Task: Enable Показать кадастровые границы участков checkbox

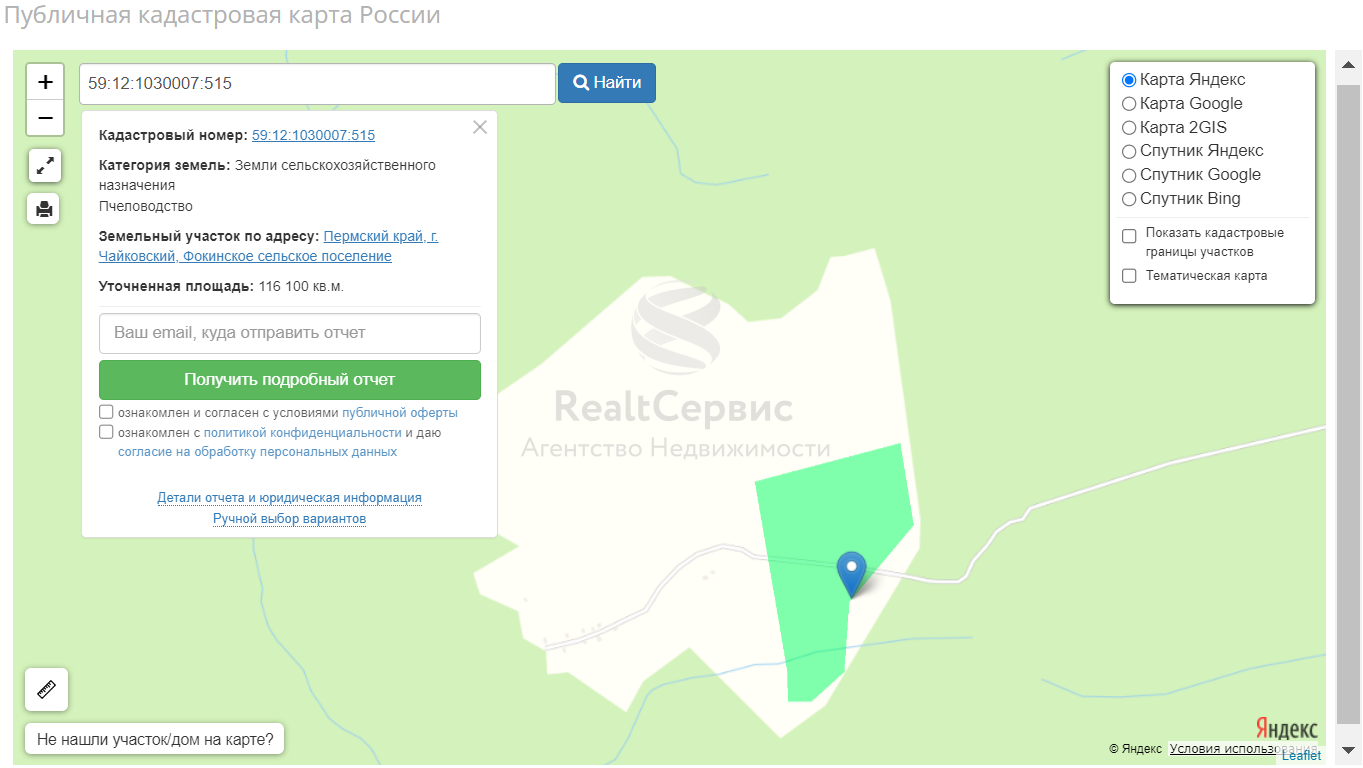Action: (1129, 236)
